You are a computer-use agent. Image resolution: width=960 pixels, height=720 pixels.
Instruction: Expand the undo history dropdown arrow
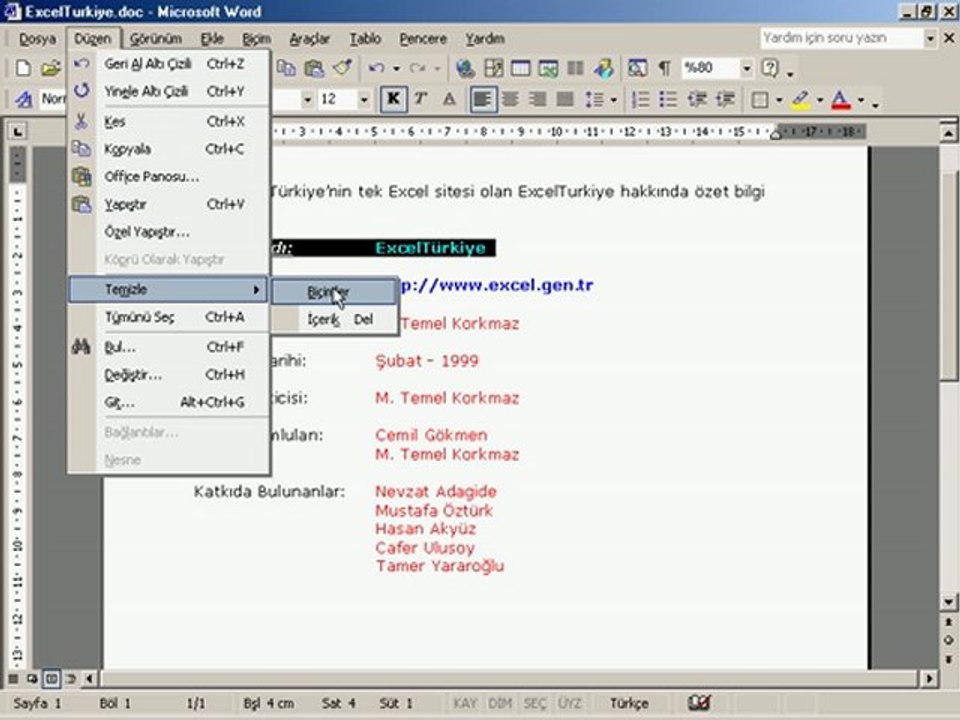pyautogui.click(x=396, y=69)
